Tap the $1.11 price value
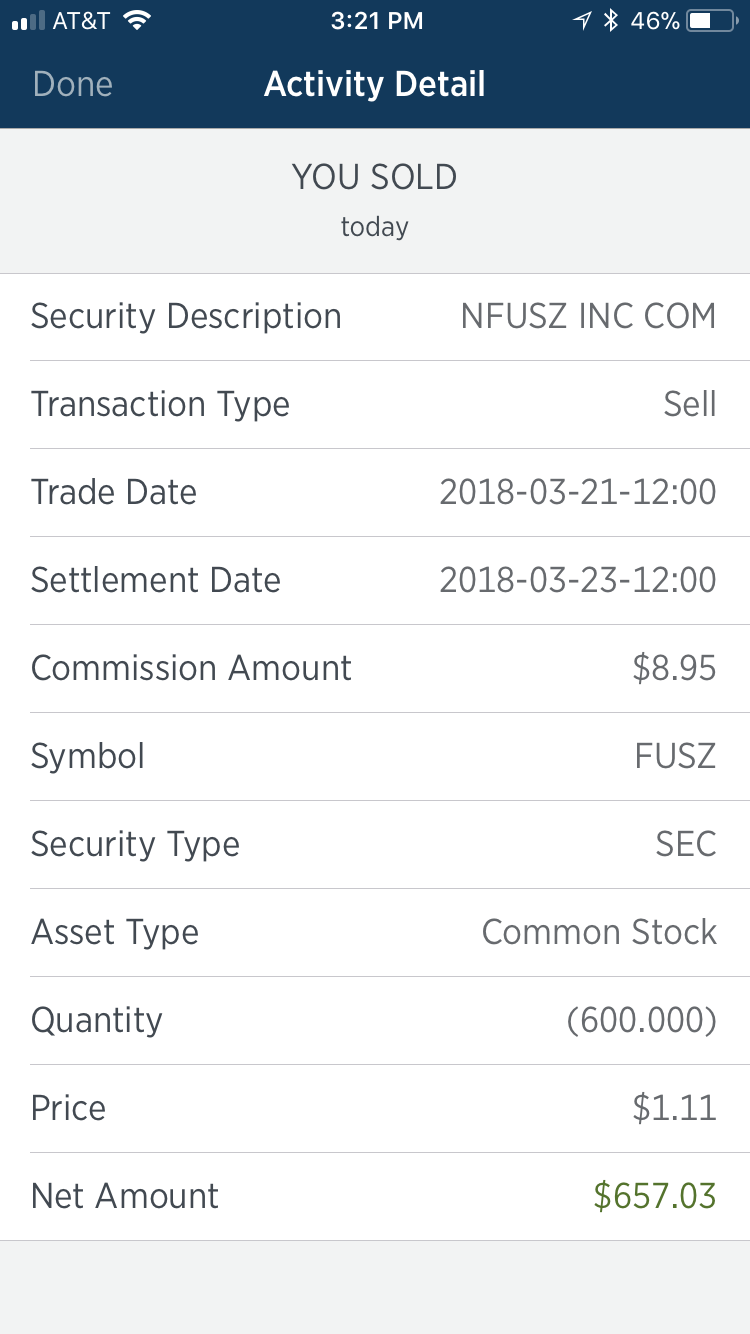Screen dimensions: 750x1334 674,1109
